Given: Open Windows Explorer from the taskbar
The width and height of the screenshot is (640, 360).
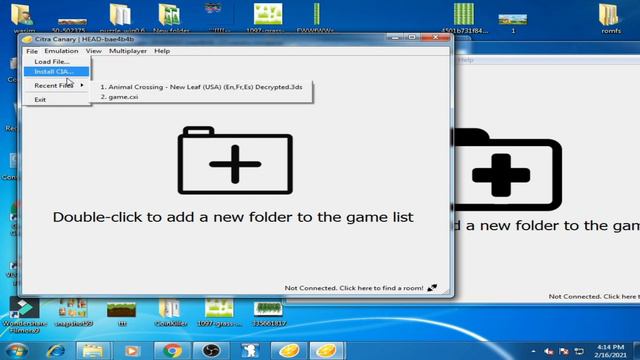Looking at the screenshot, I should pos(93,351).
